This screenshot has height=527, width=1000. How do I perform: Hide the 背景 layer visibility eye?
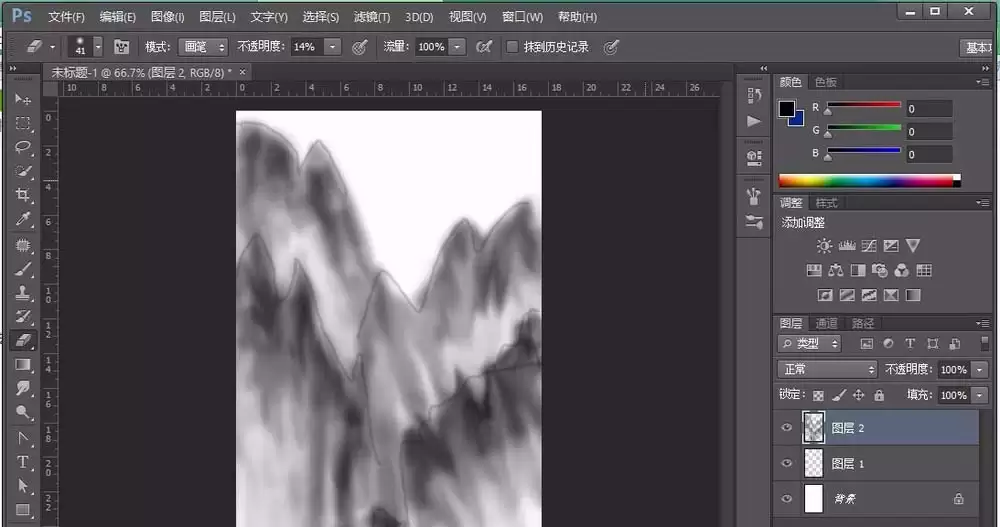(x=786, y=499)
